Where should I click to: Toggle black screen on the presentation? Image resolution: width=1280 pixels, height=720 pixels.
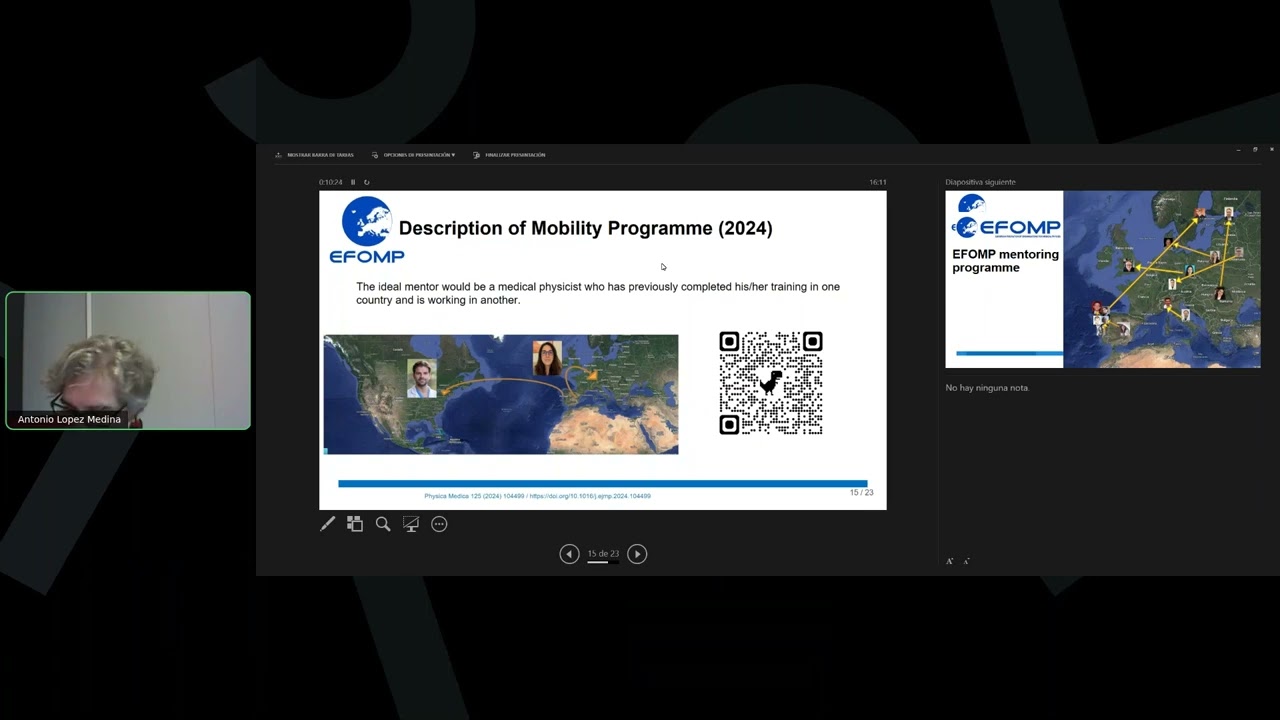coord(411,524)
